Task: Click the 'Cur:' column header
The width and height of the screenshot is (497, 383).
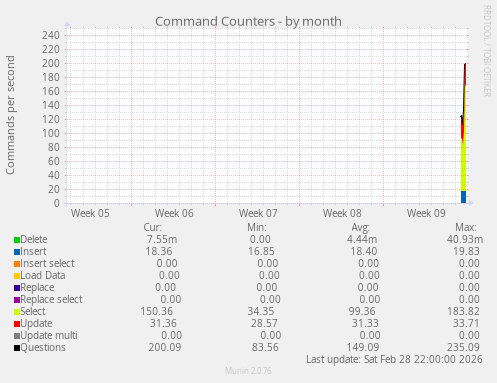Action: [153, 227]
